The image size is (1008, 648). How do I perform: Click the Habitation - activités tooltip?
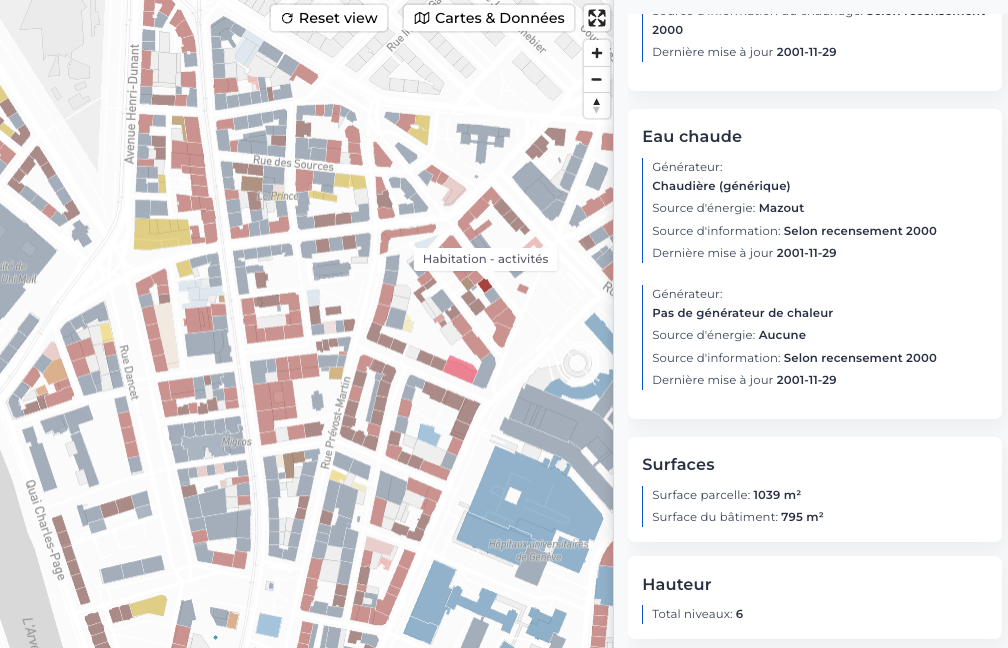(x=485, y=259)
